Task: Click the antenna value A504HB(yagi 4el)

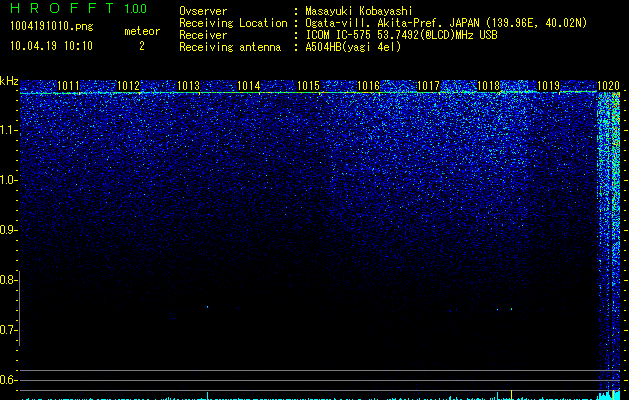Action: 353,47
